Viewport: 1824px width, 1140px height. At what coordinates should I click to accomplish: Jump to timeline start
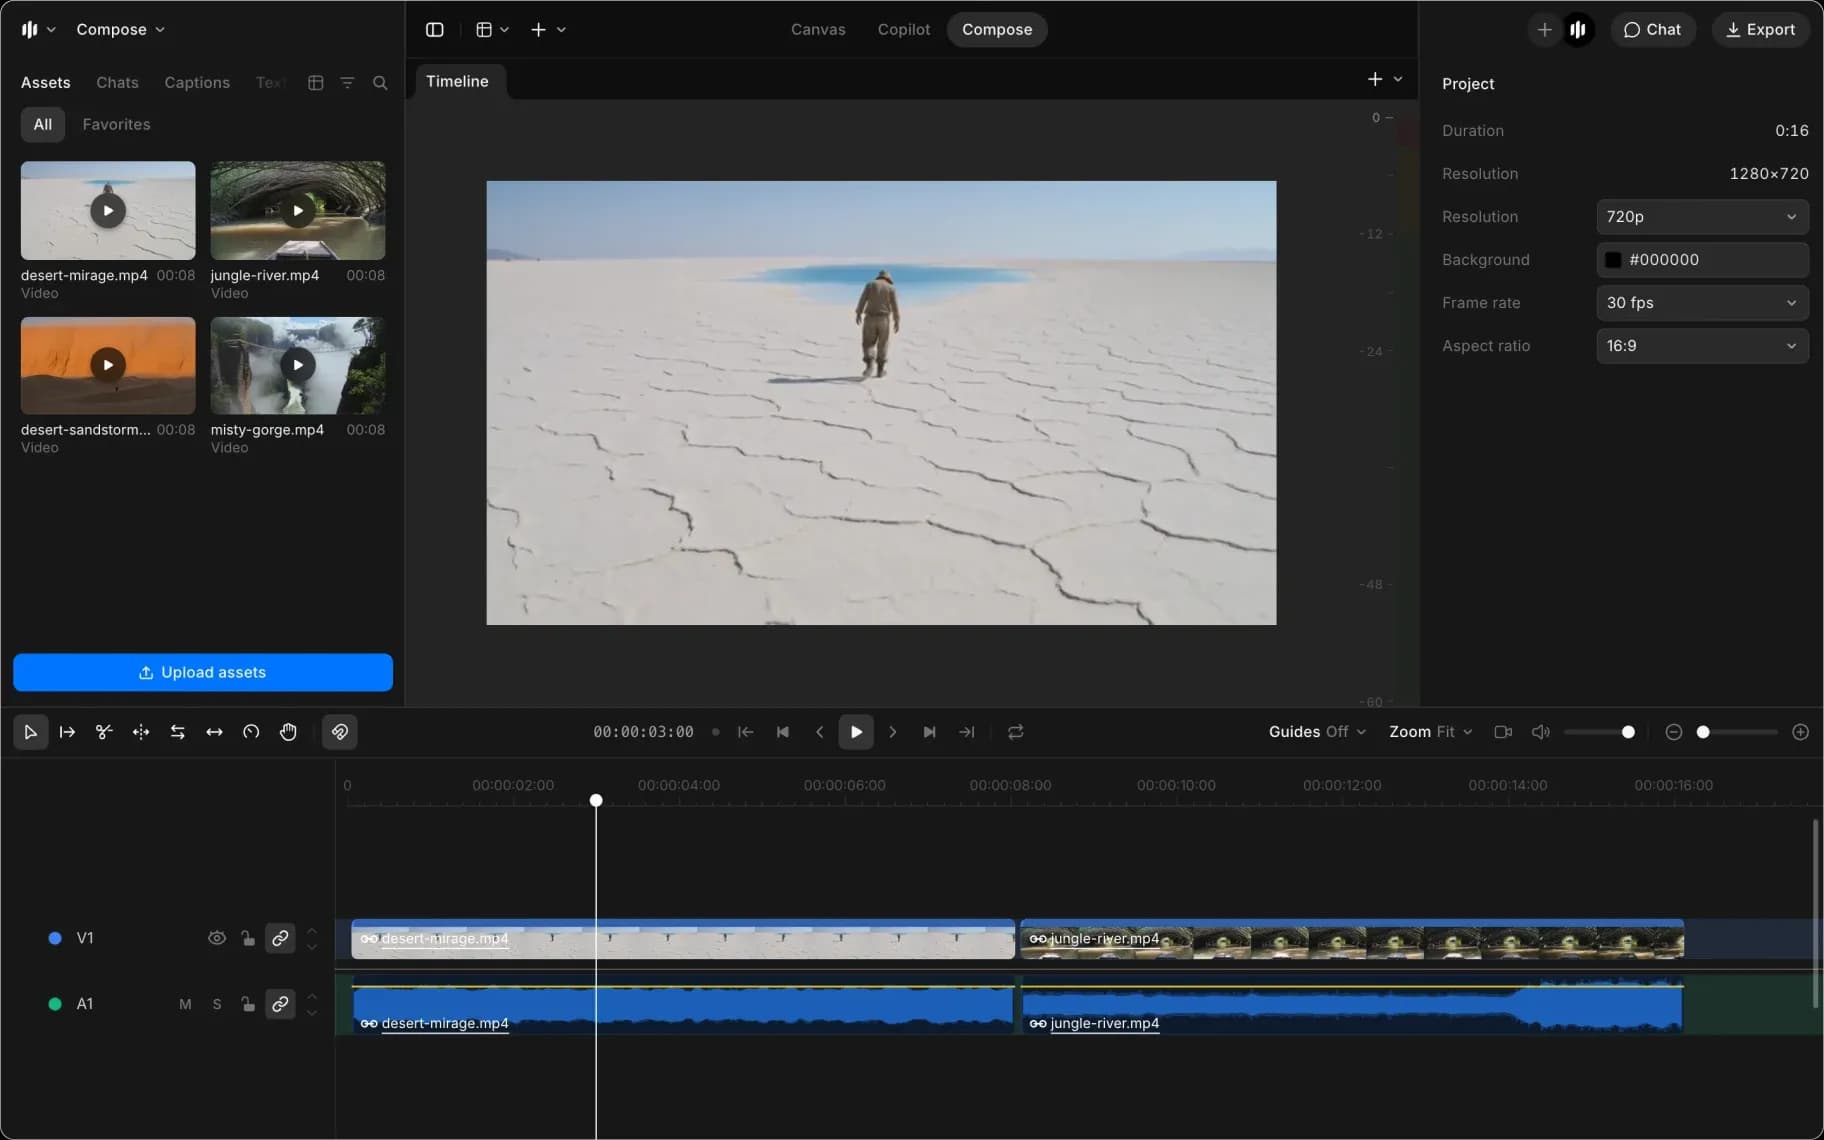pyautogui.click(x=745, y=732)
